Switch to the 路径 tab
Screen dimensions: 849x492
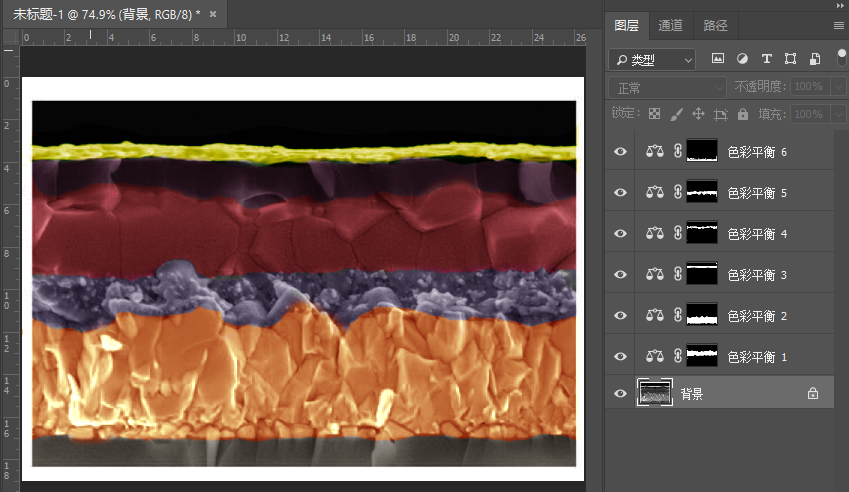coord(715,26)
